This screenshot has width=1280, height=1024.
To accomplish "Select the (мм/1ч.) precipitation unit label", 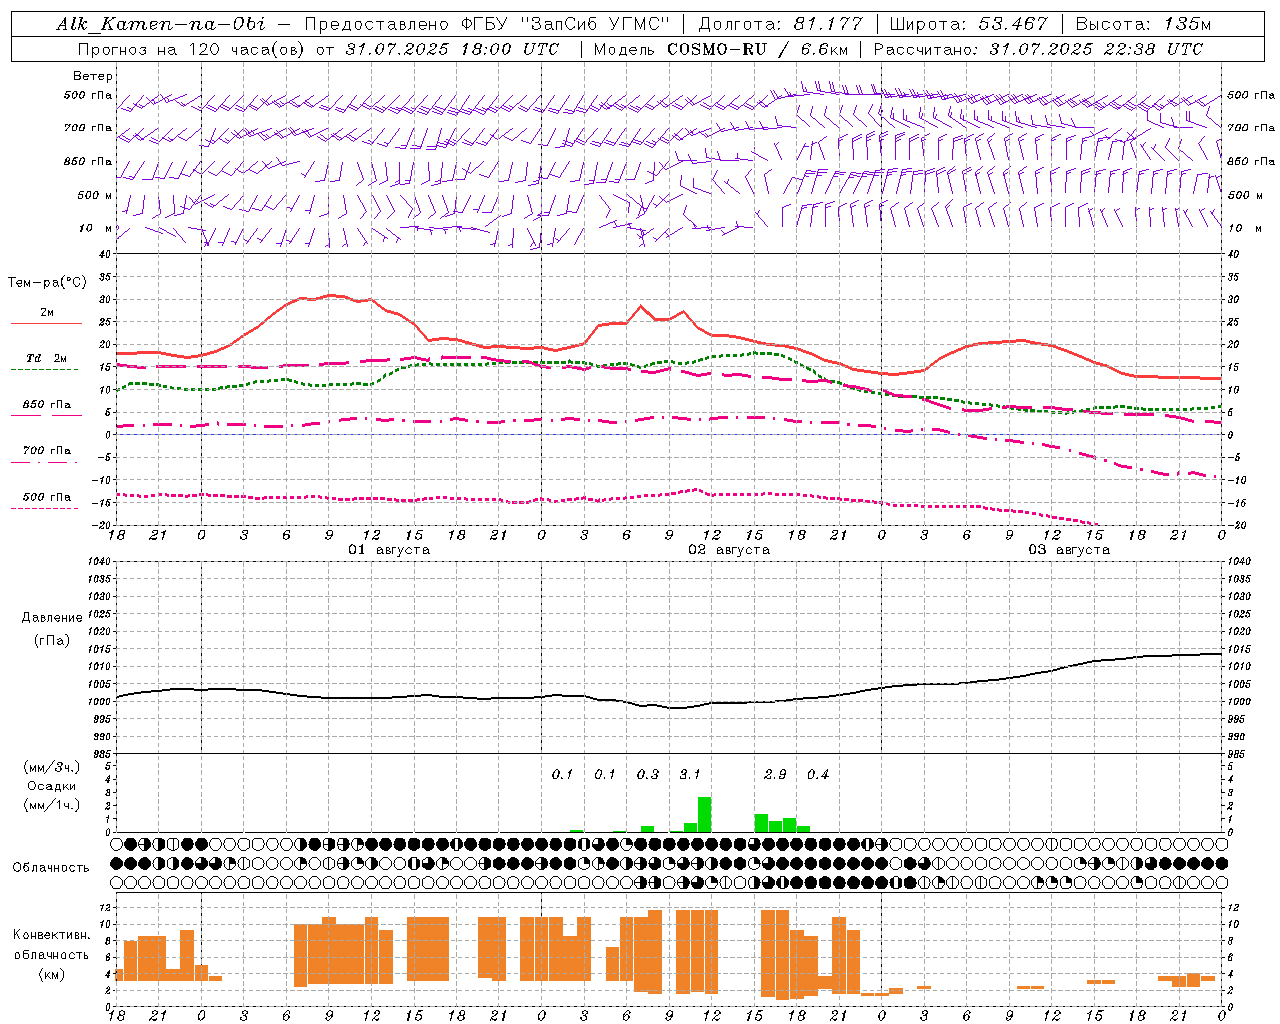I will click(52, 805).
